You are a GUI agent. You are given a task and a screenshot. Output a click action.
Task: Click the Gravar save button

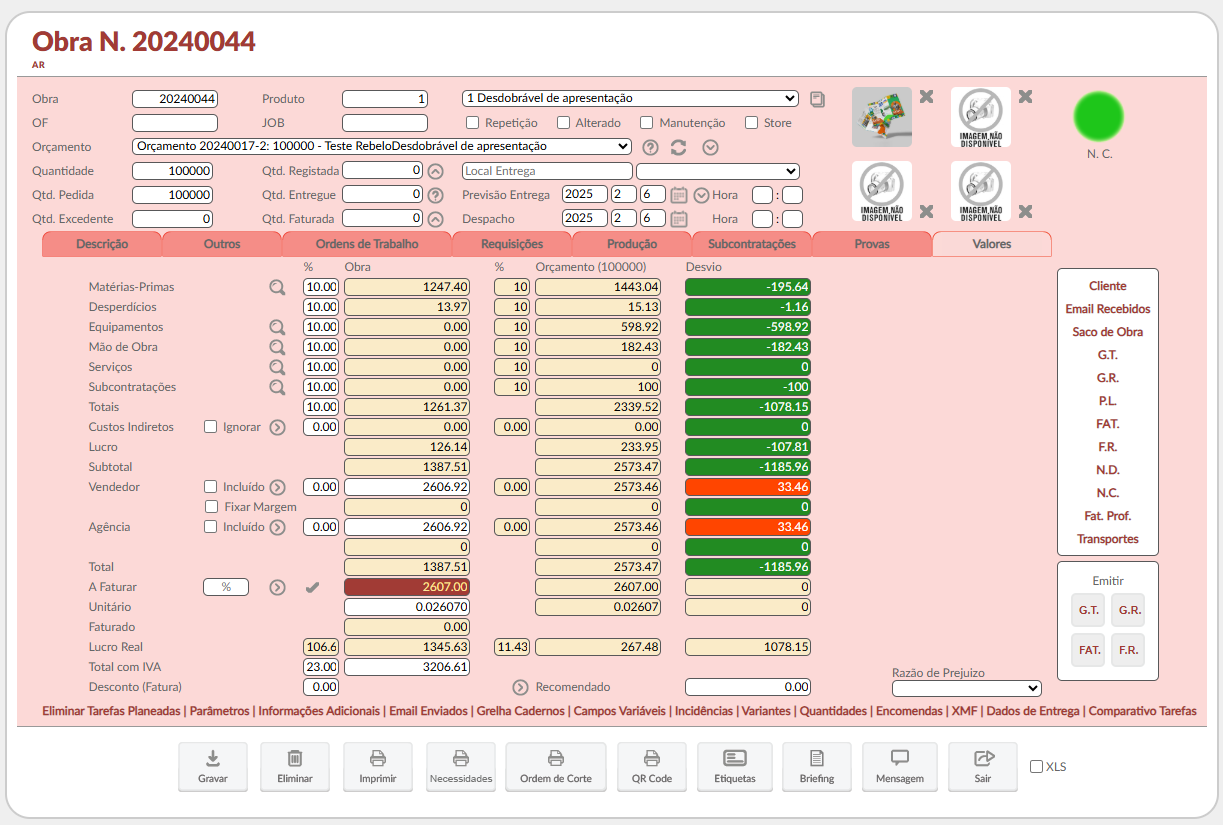(x=212, y=767)
